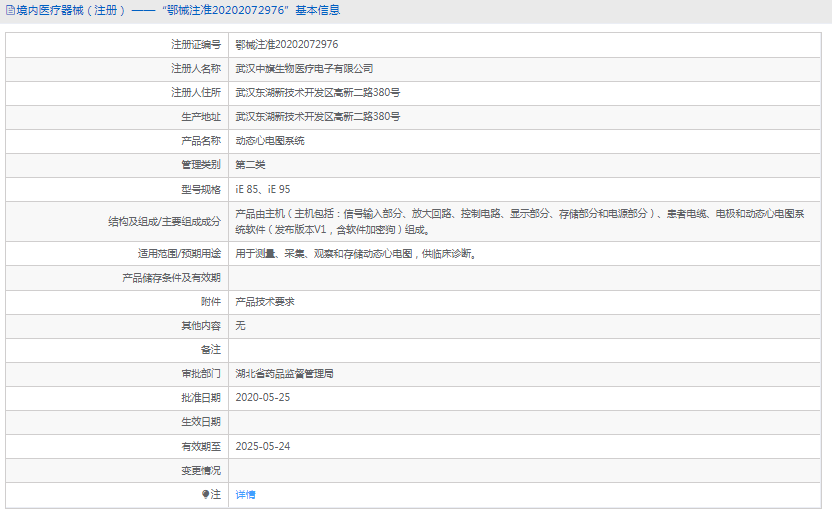832x516 pixels.
Task: Click the registrant name 武汉中旗生物医疗电子有限公司
Action: click(x=304, y=68)
